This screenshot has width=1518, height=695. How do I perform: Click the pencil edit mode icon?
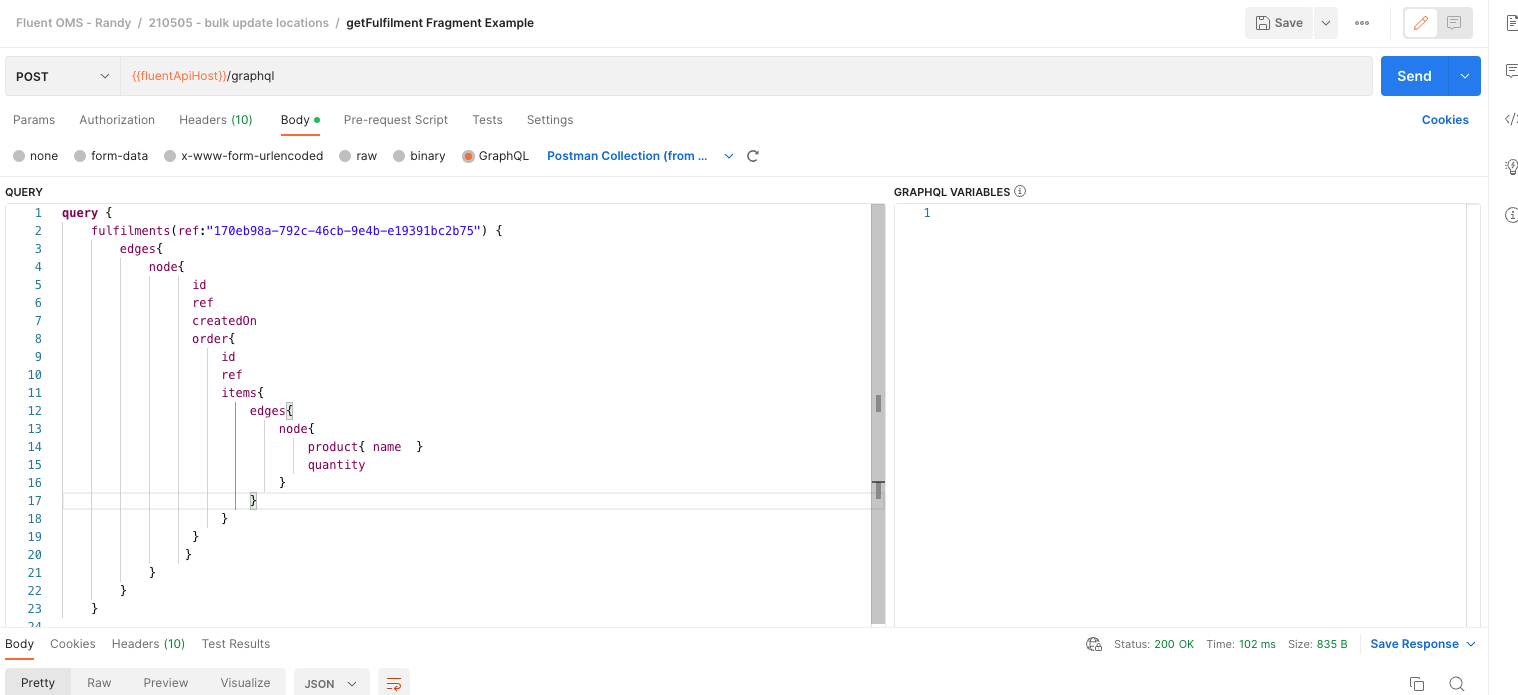coord(1421,23)
